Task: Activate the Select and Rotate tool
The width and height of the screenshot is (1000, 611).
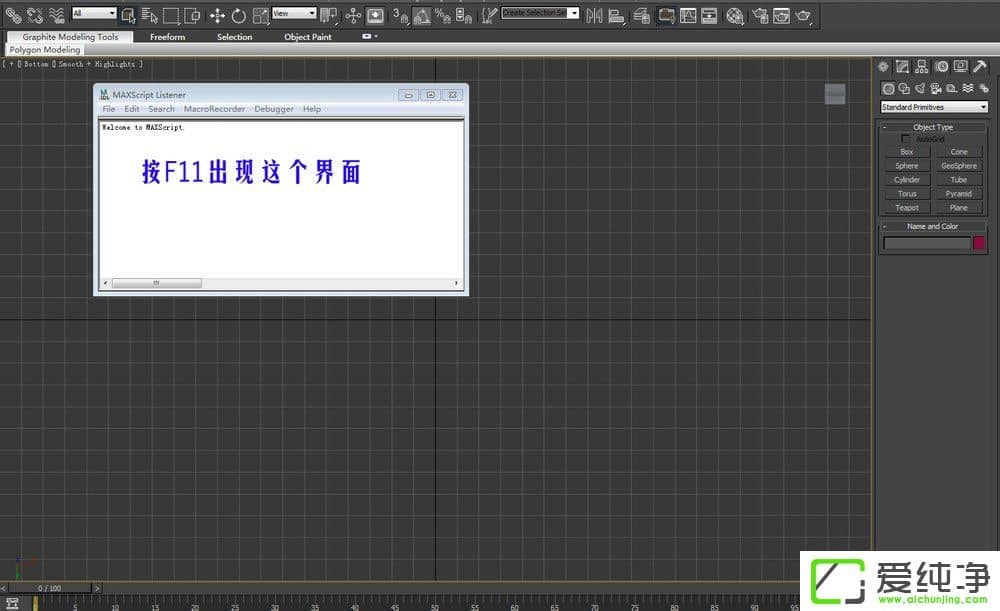Action: (238, 15)
